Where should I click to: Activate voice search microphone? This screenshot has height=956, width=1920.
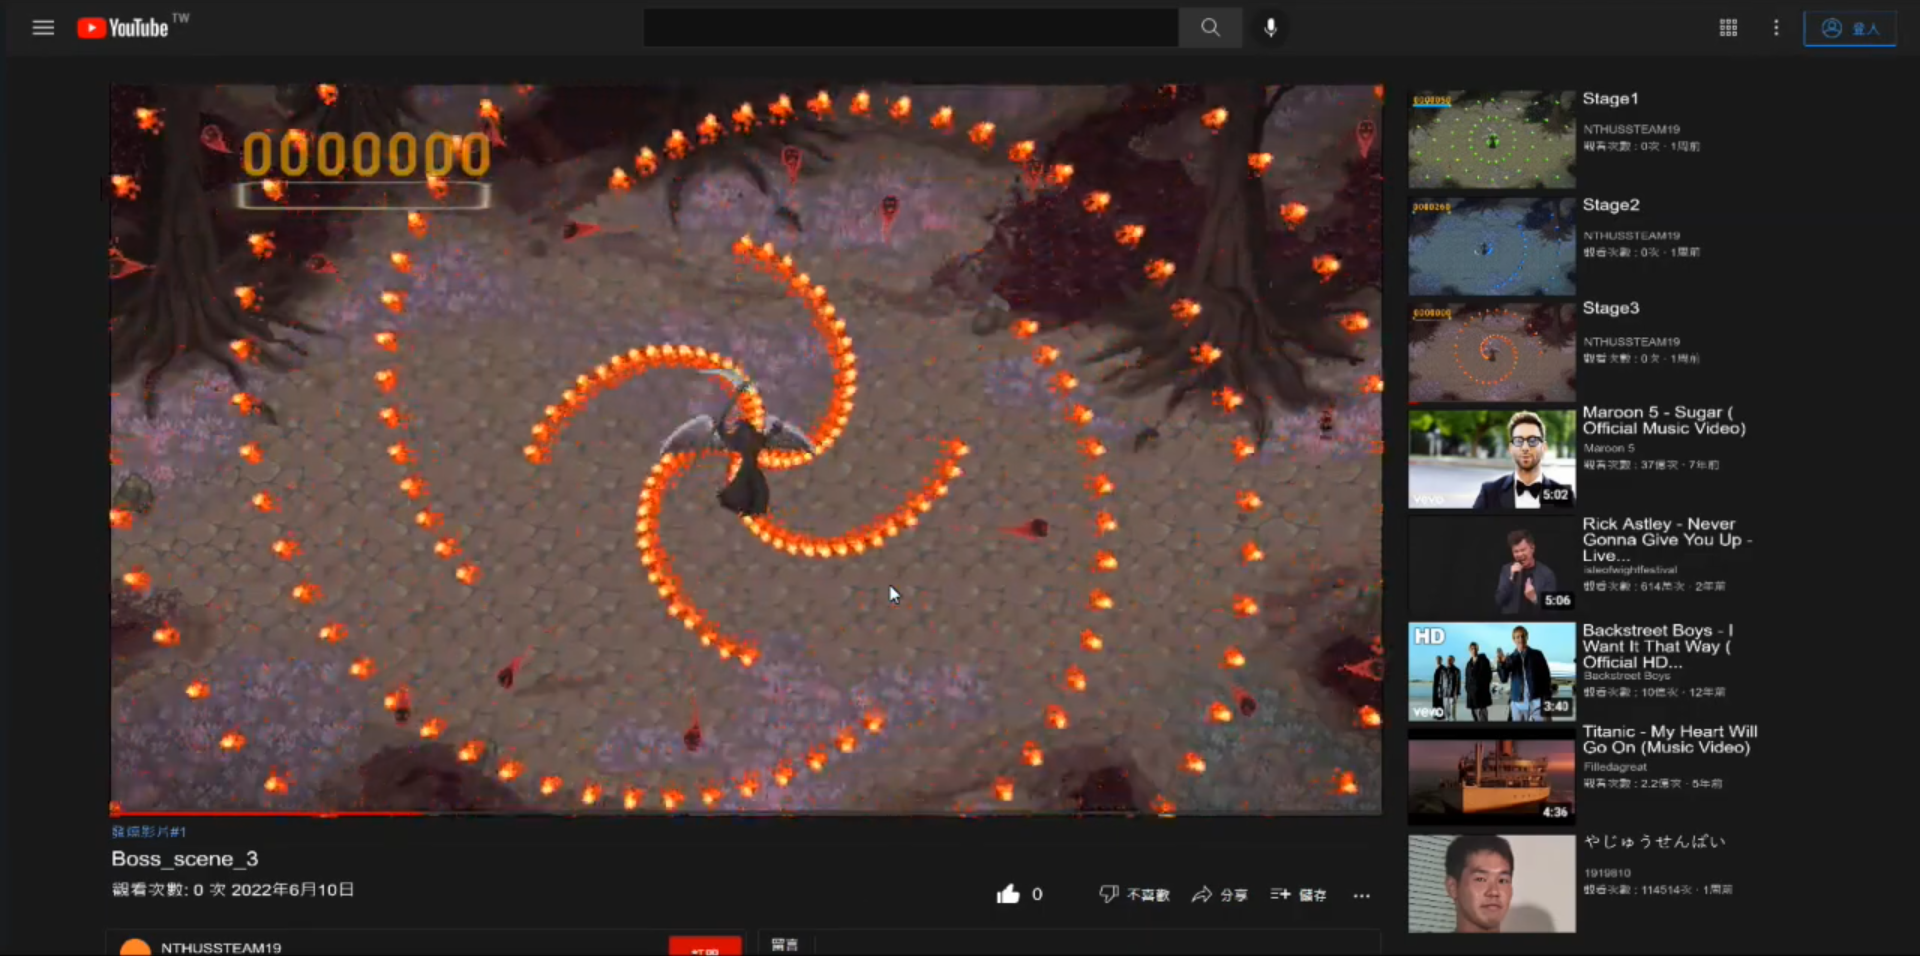pos(1270,28)
